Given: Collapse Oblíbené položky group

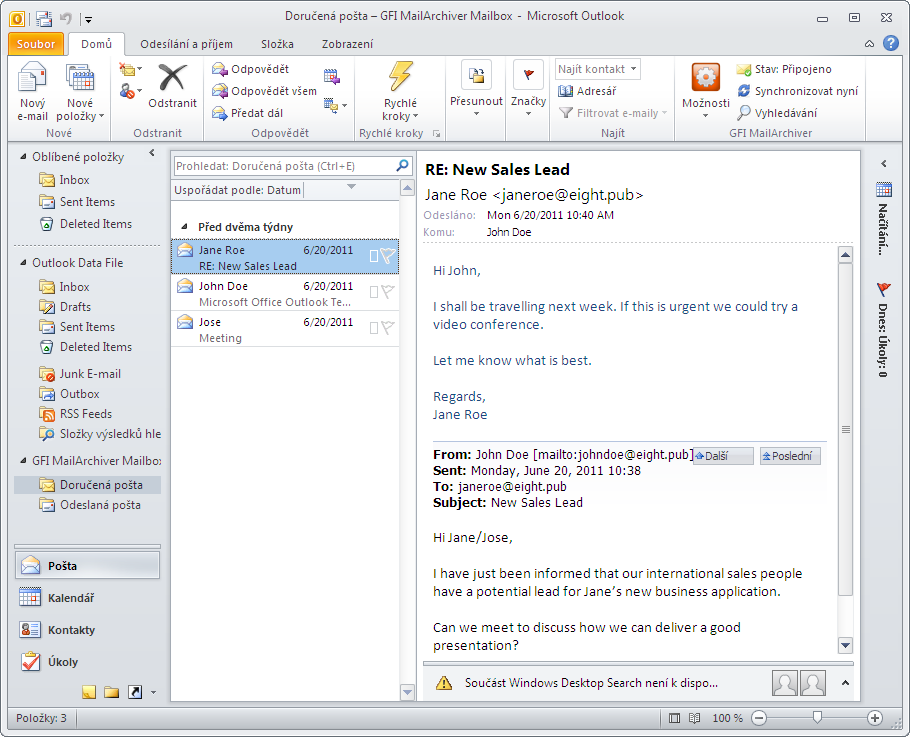Looking at the screenshot, I should [x=23, y=157].
